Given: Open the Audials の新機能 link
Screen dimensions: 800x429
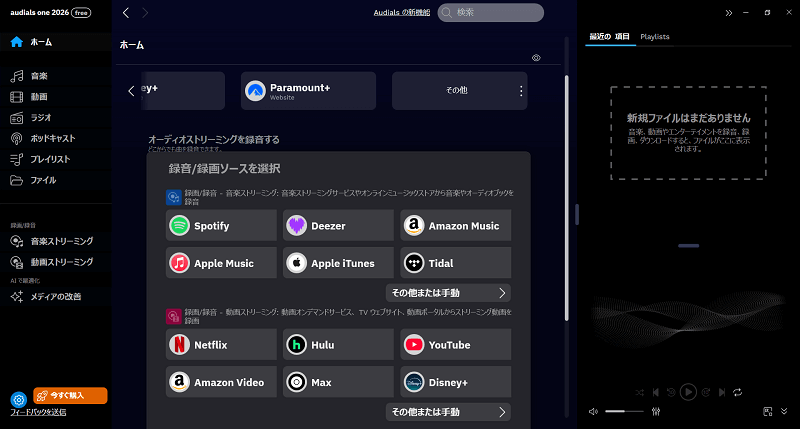Looking at the screenshot, I should (x=400, y=12).
